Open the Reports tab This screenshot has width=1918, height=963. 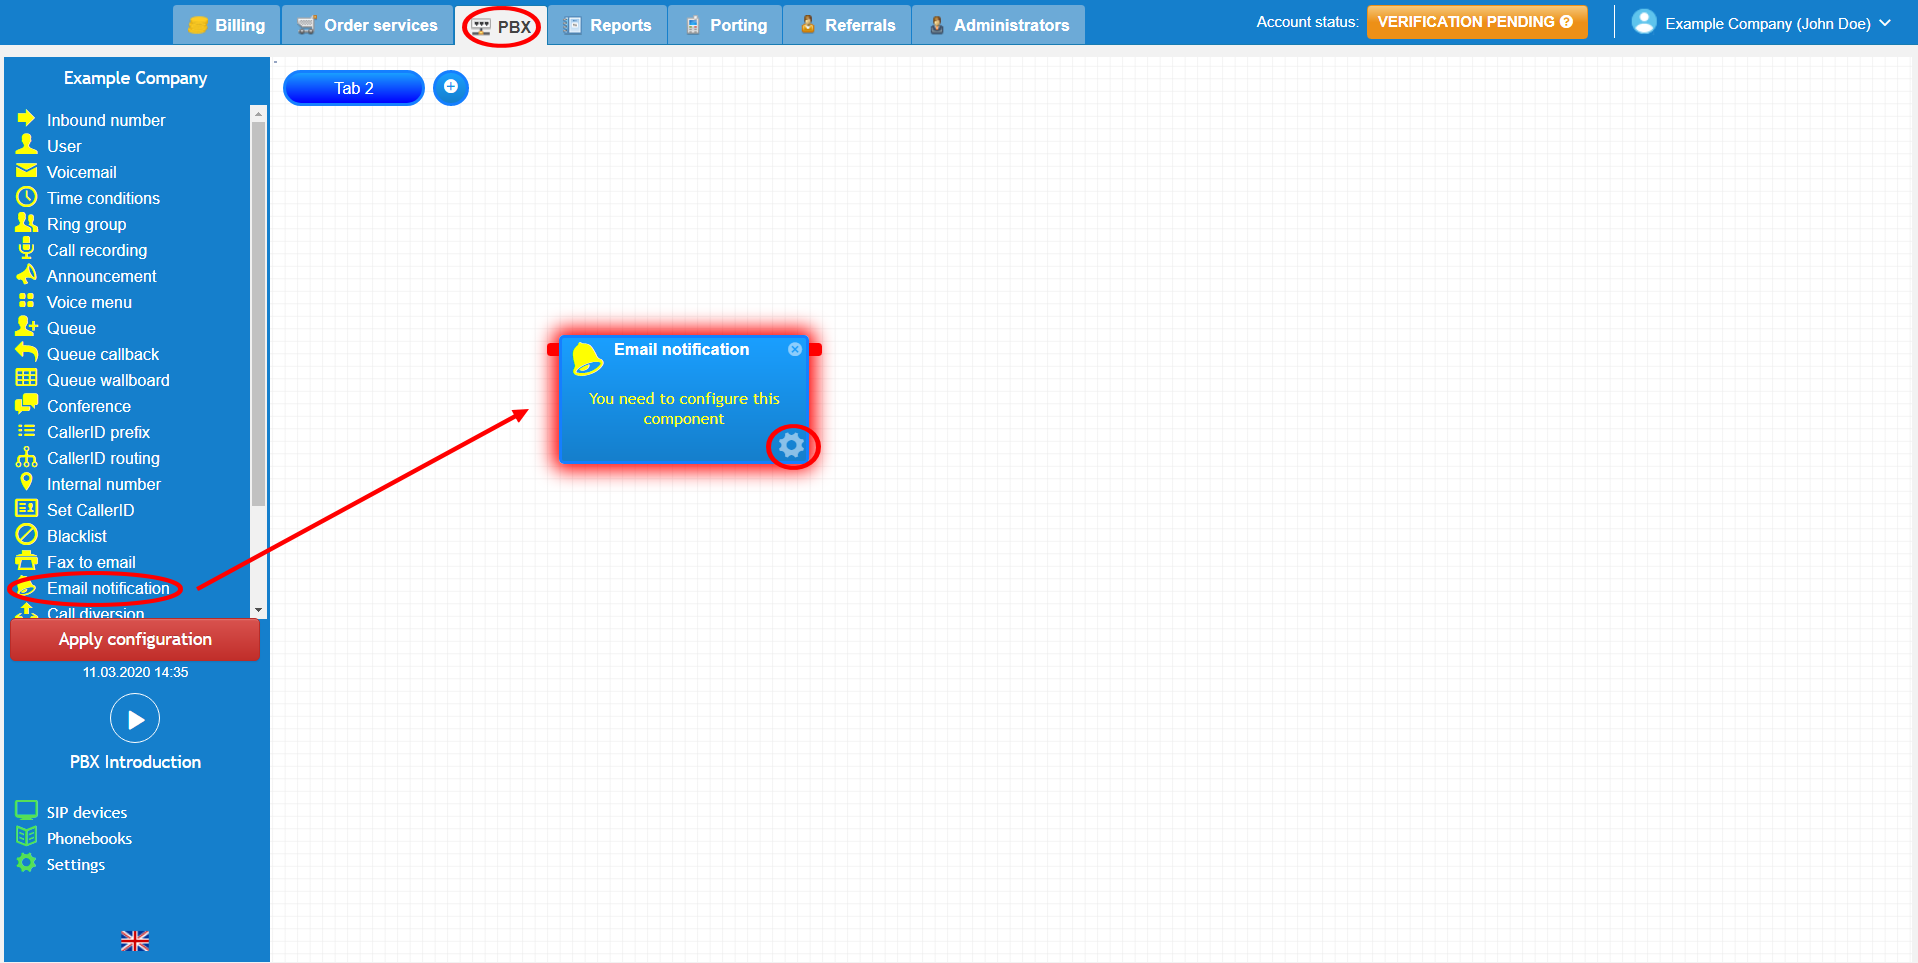point(608,25)
